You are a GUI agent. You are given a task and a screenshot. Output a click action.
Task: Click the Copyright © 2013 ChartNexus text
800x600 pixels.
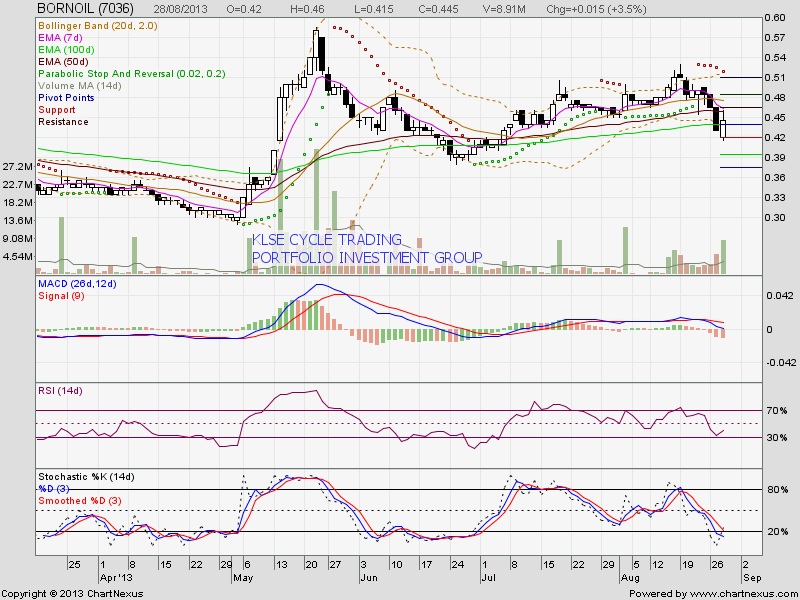point(72,594)
